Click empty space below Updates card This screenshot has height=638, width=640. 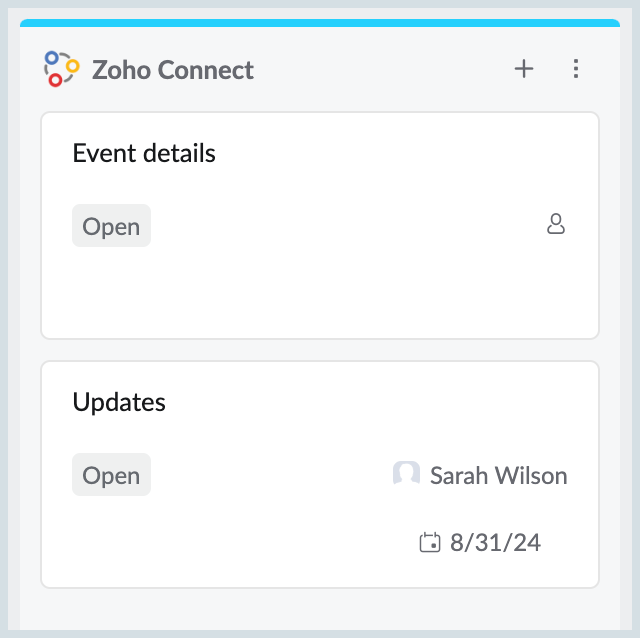pos(320,610)
